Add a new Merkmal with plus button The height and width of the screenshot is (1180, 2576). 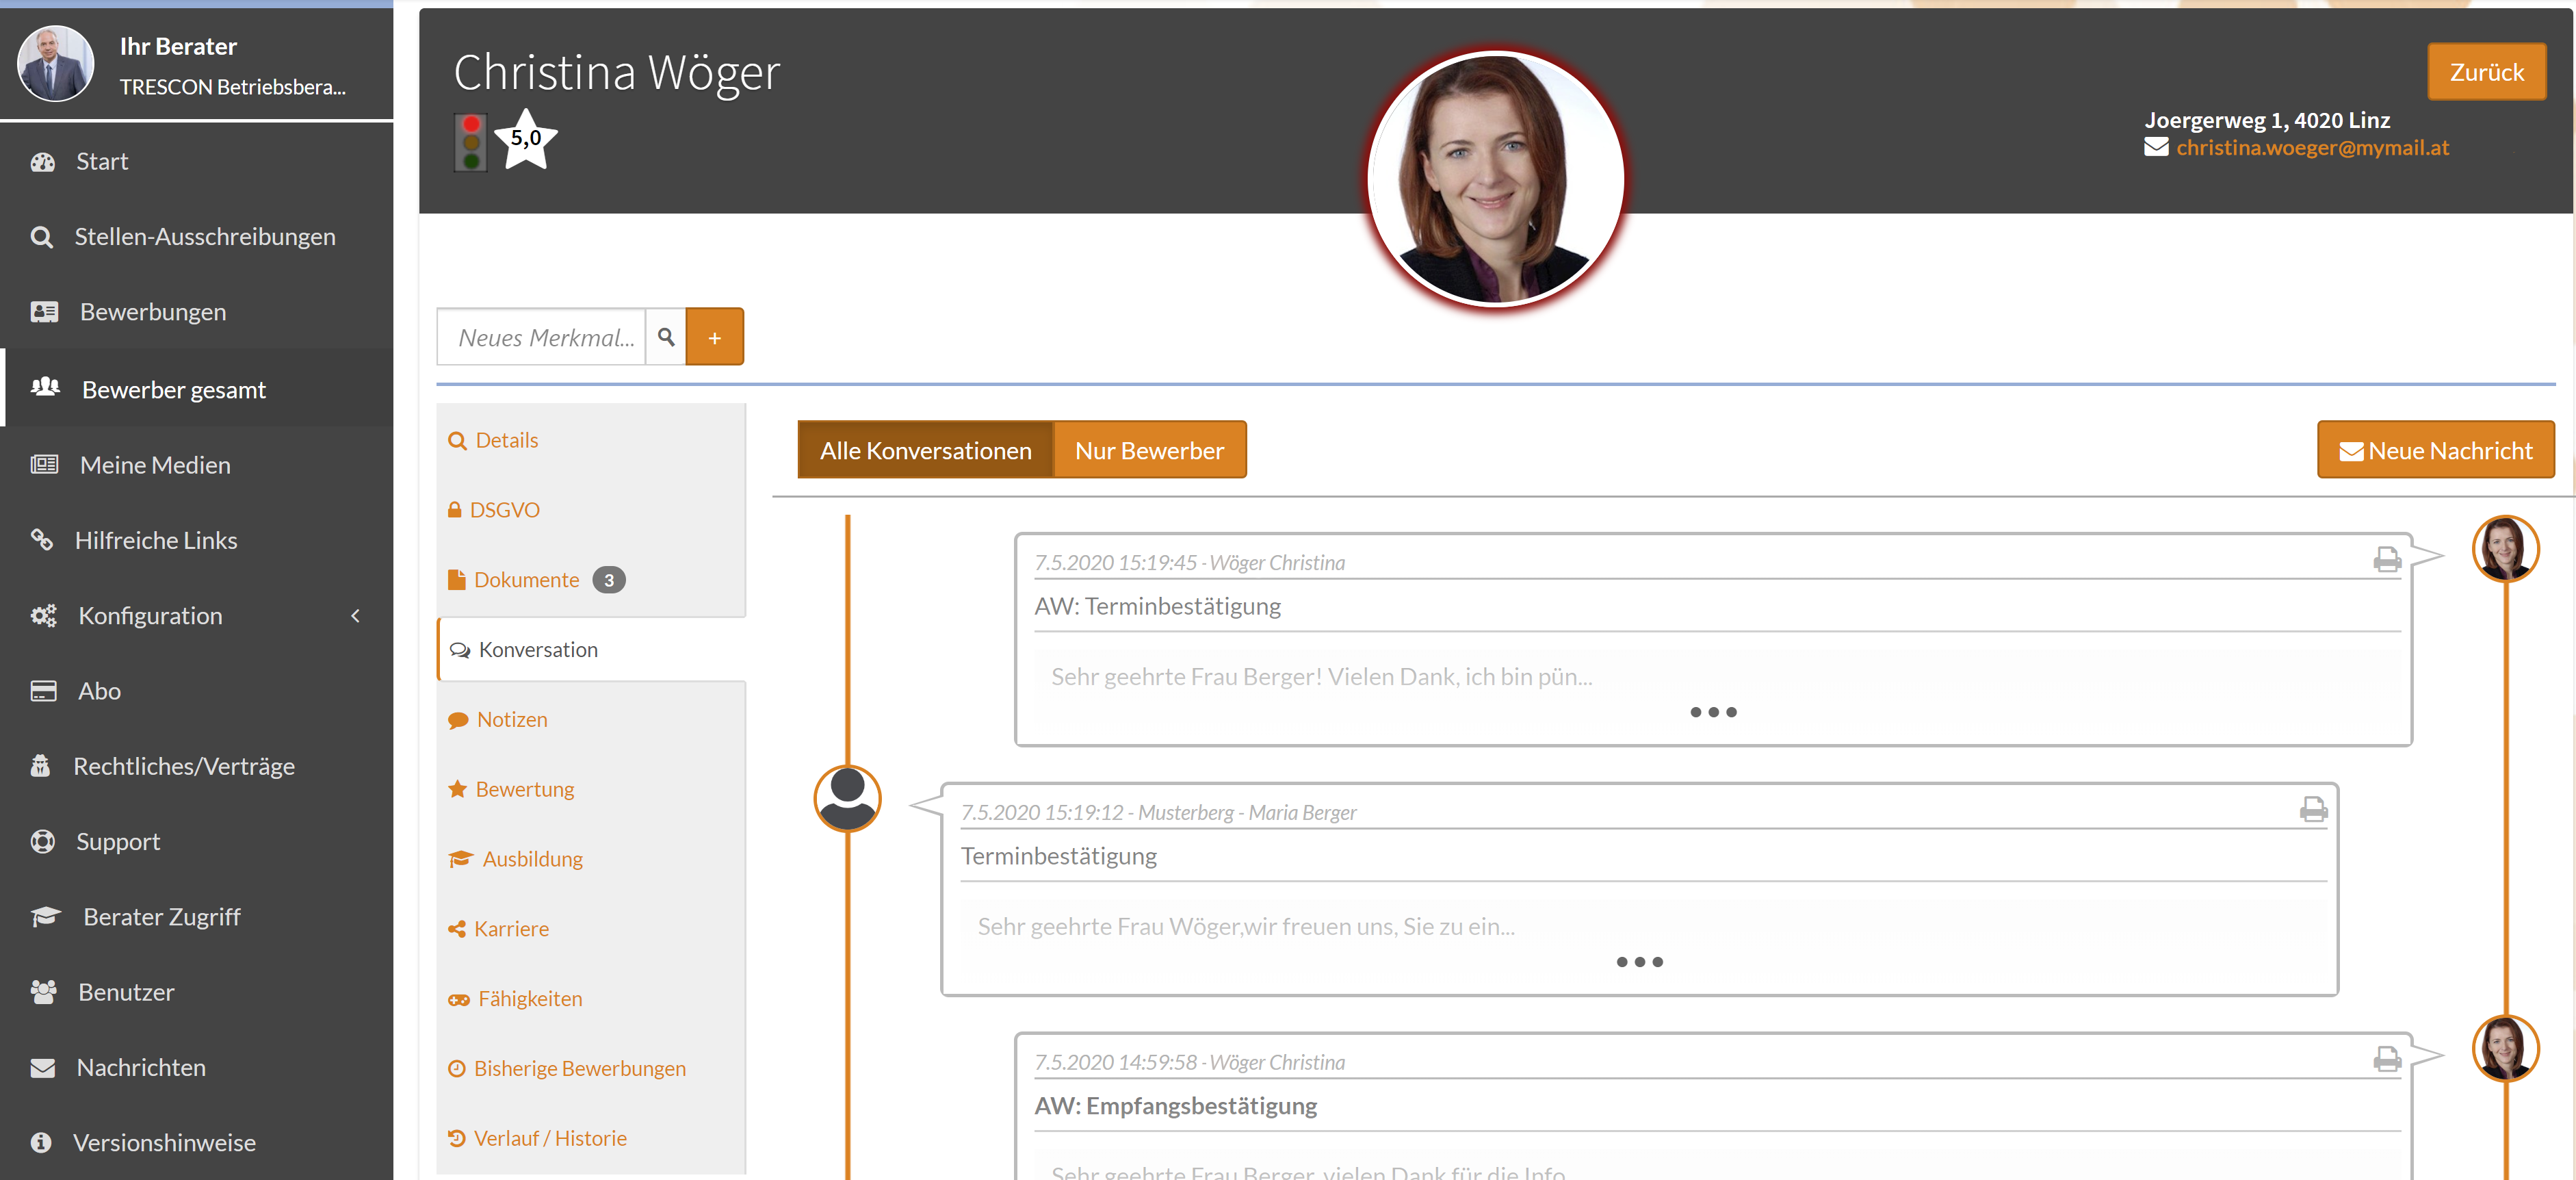(714, 337)
